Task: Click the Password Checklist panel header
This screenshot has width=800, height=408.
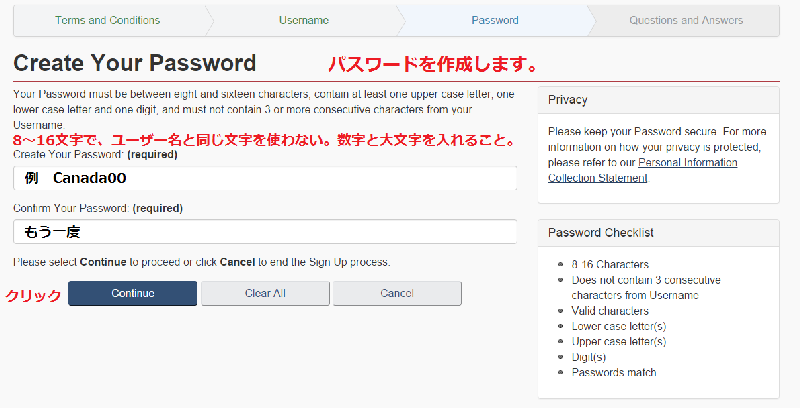Action: (x=658, y=232)
